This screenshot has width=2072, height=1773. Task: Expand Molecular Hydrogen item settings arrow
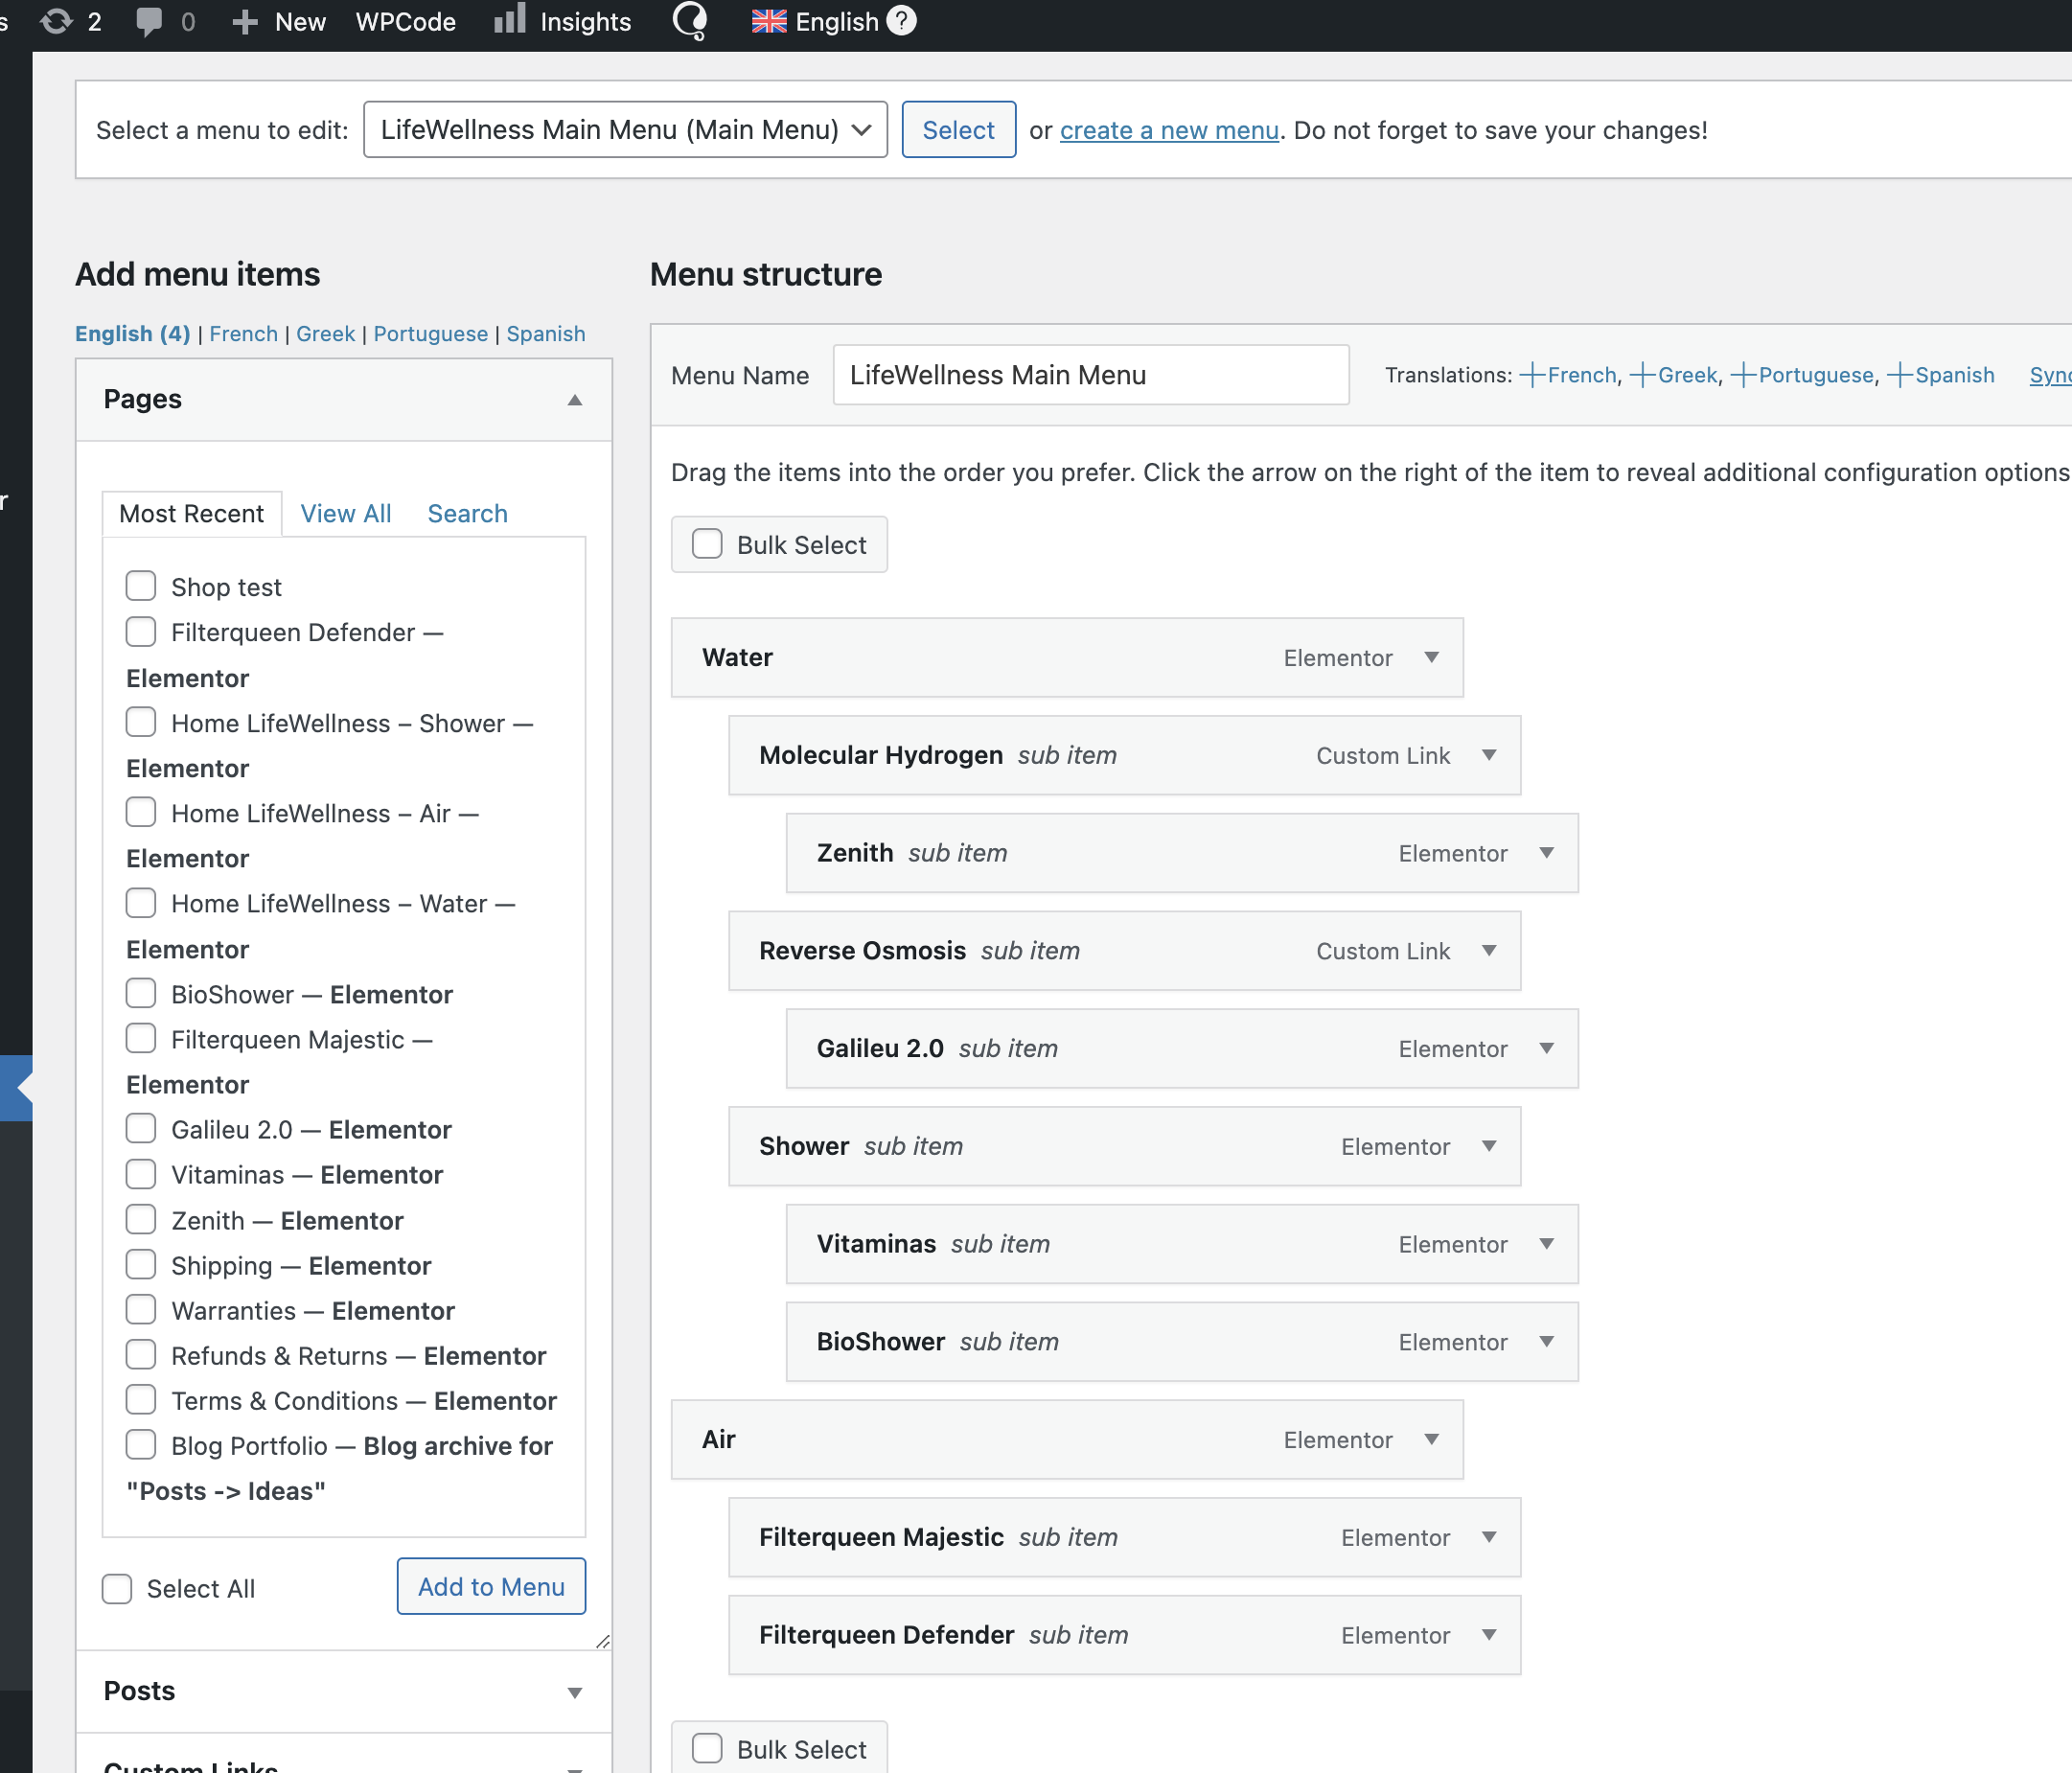click(1489, 755)
